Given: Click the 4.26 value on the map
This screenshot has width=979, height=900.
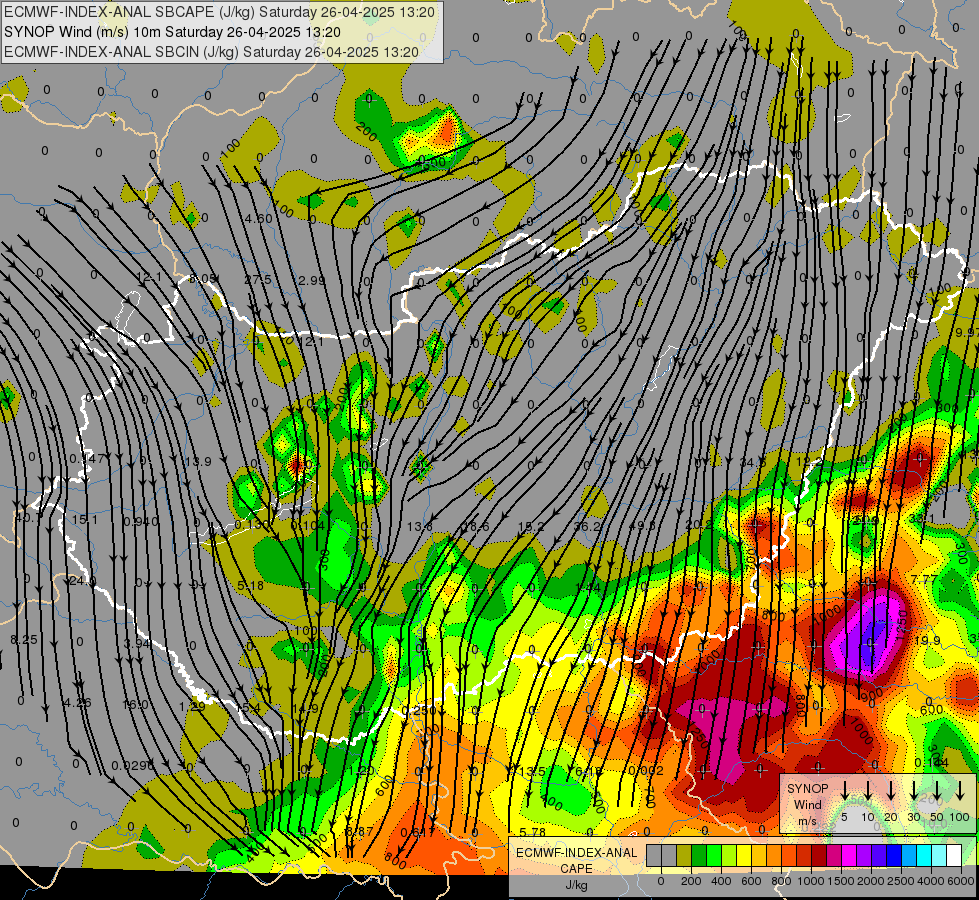Looking at the screenshot, I should 77,703.
